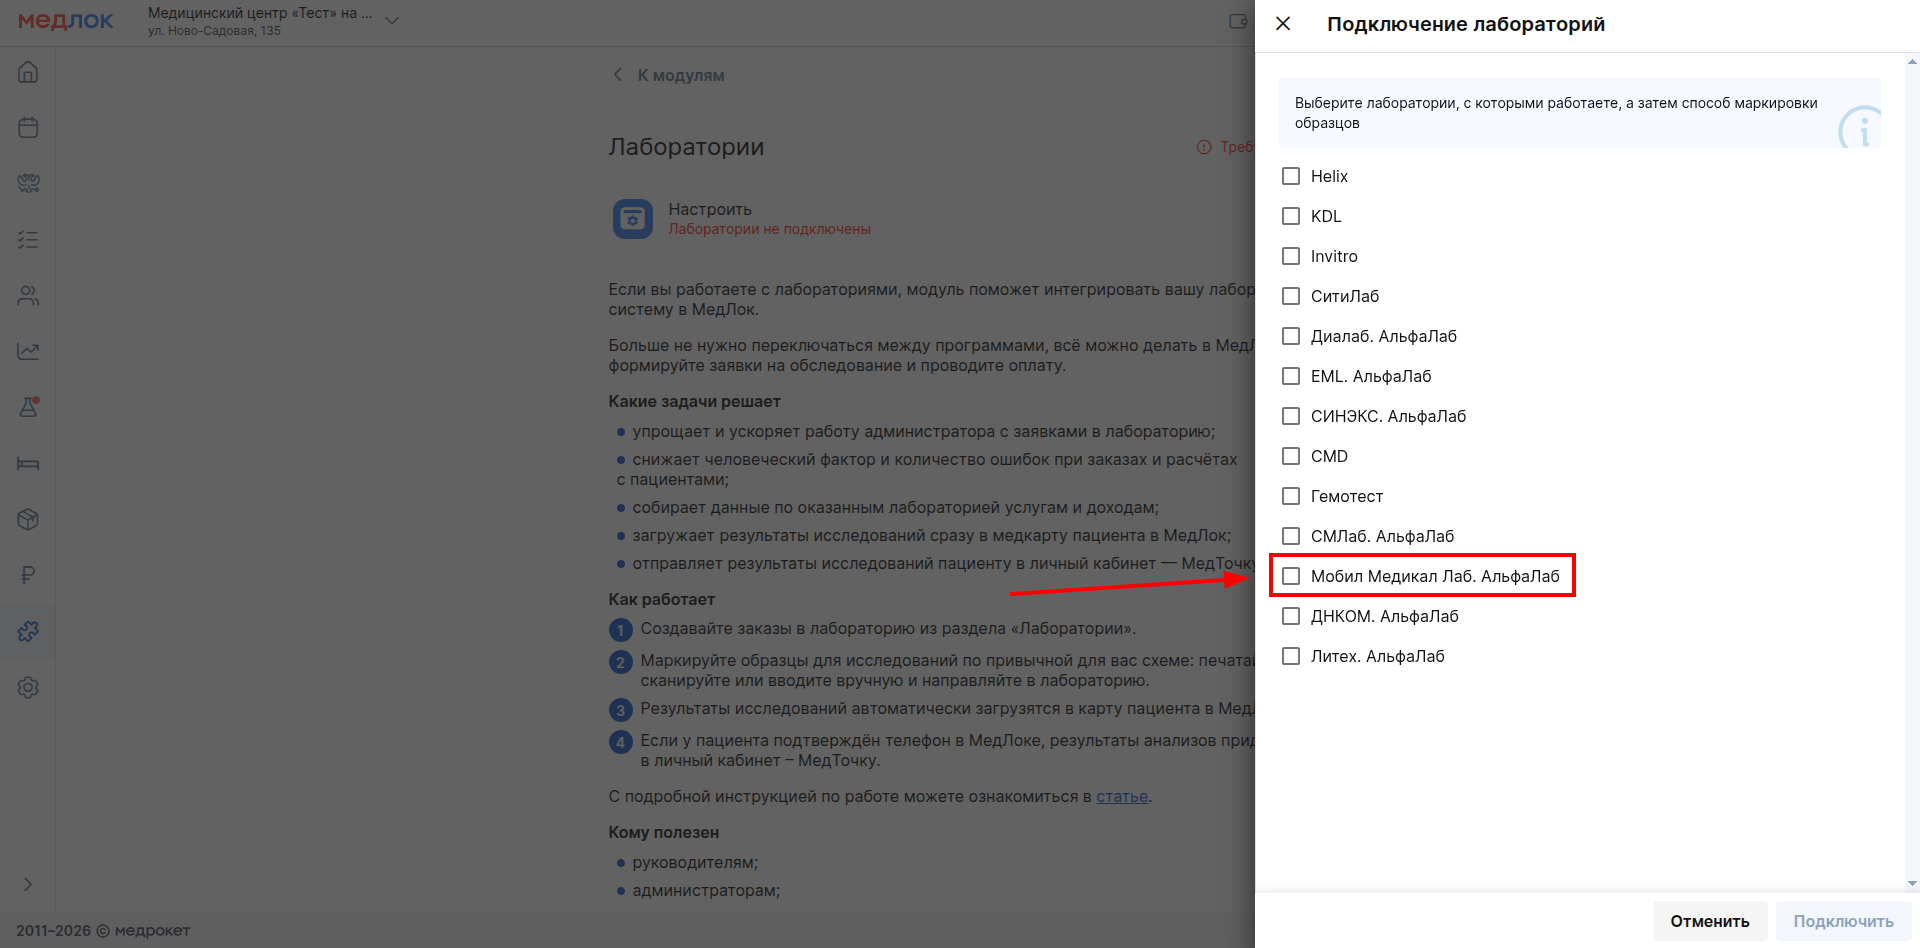Screen dimensions: 1920x948
Task: Open the ruble finance icon
Action: pos(28,575)
